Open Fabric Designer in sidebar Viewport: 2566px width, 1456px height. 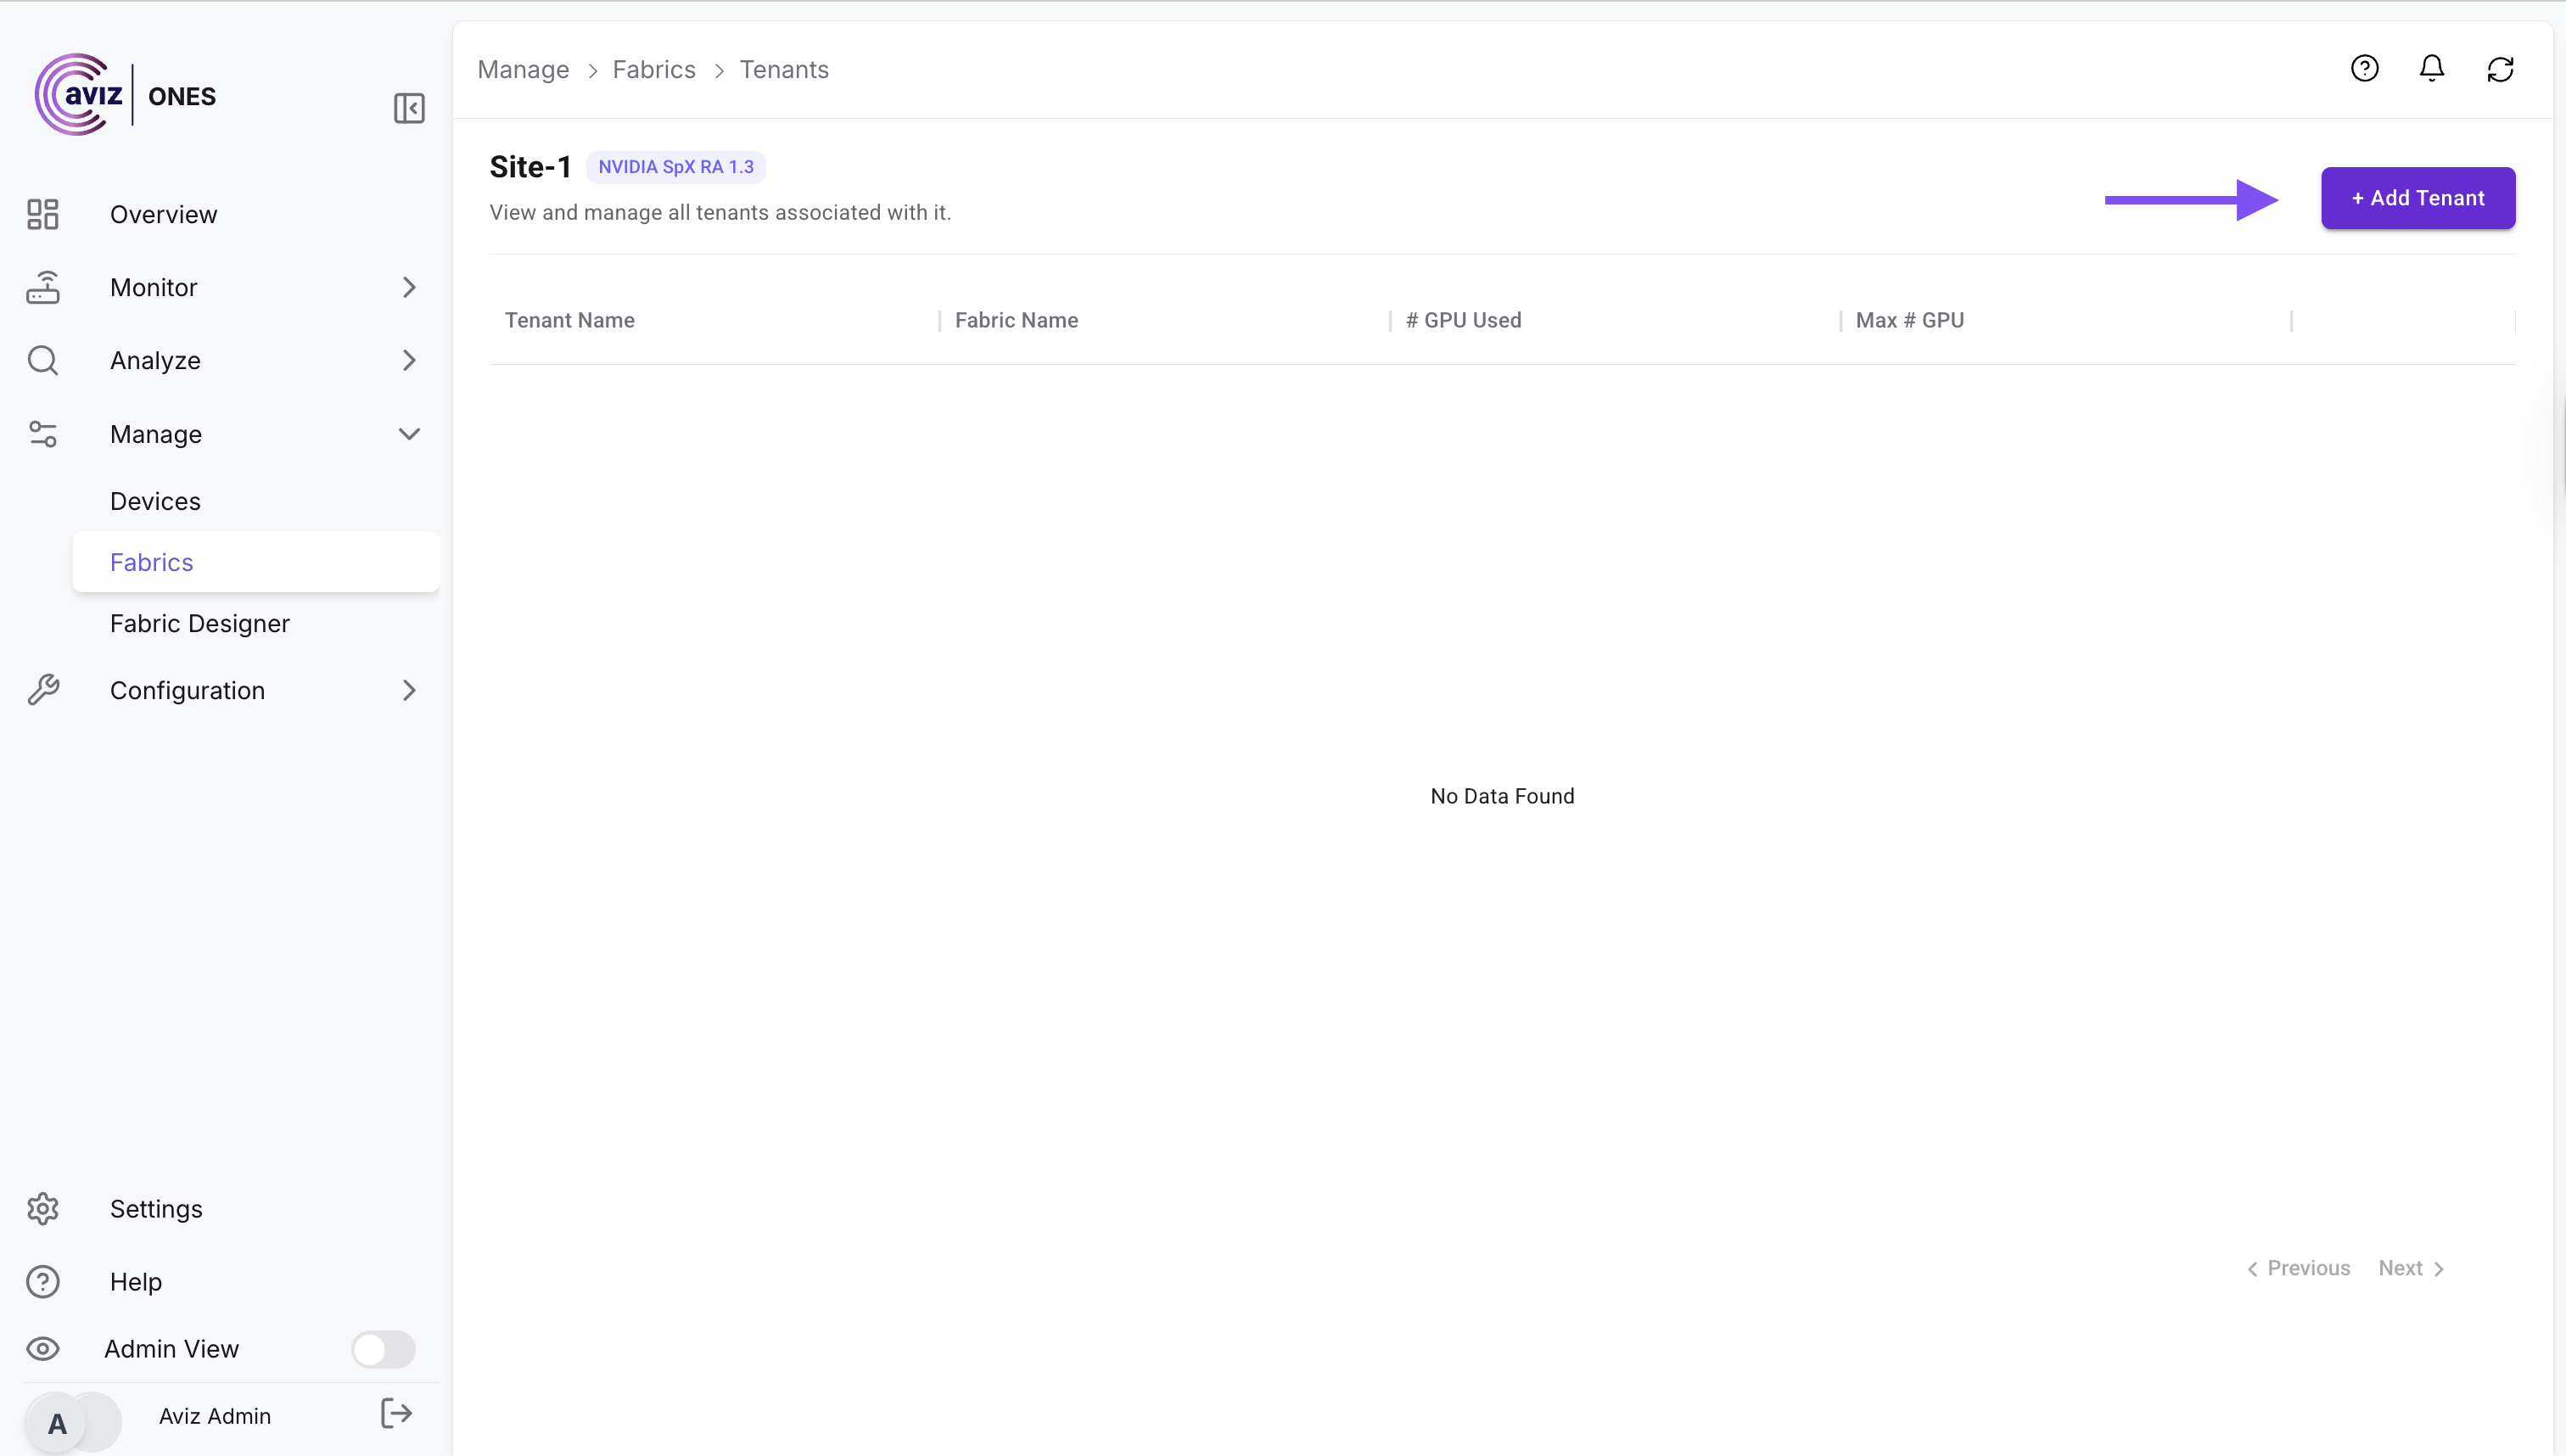coord(200,623)
